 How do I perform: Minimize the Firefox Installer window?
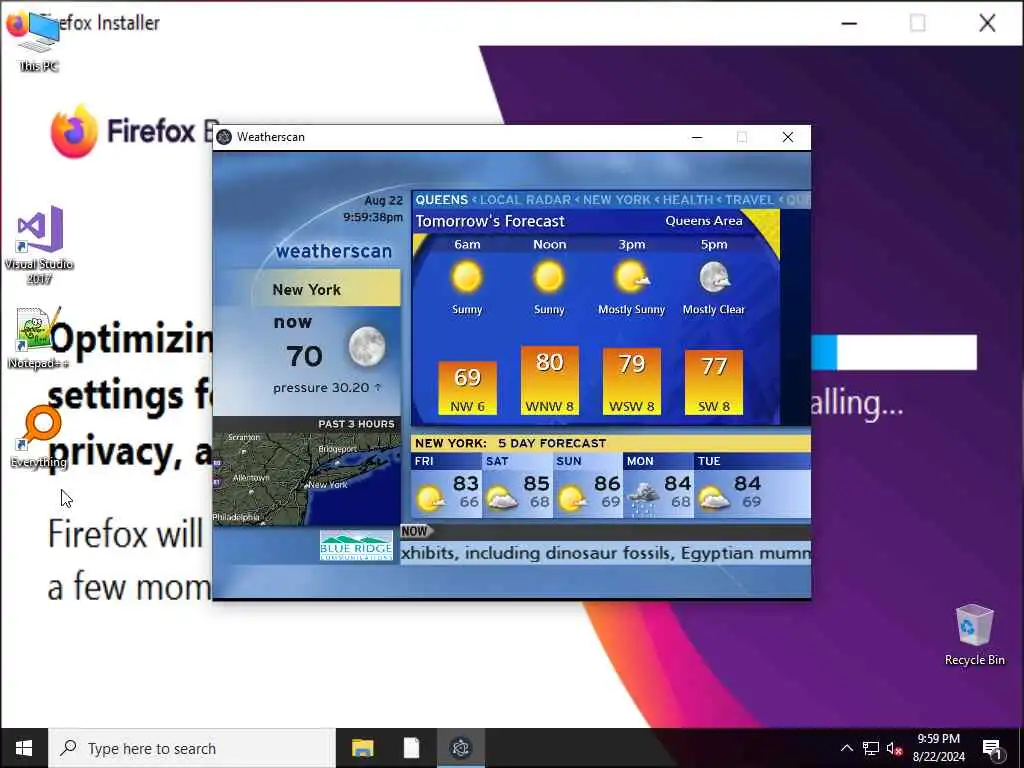[849, 24]
